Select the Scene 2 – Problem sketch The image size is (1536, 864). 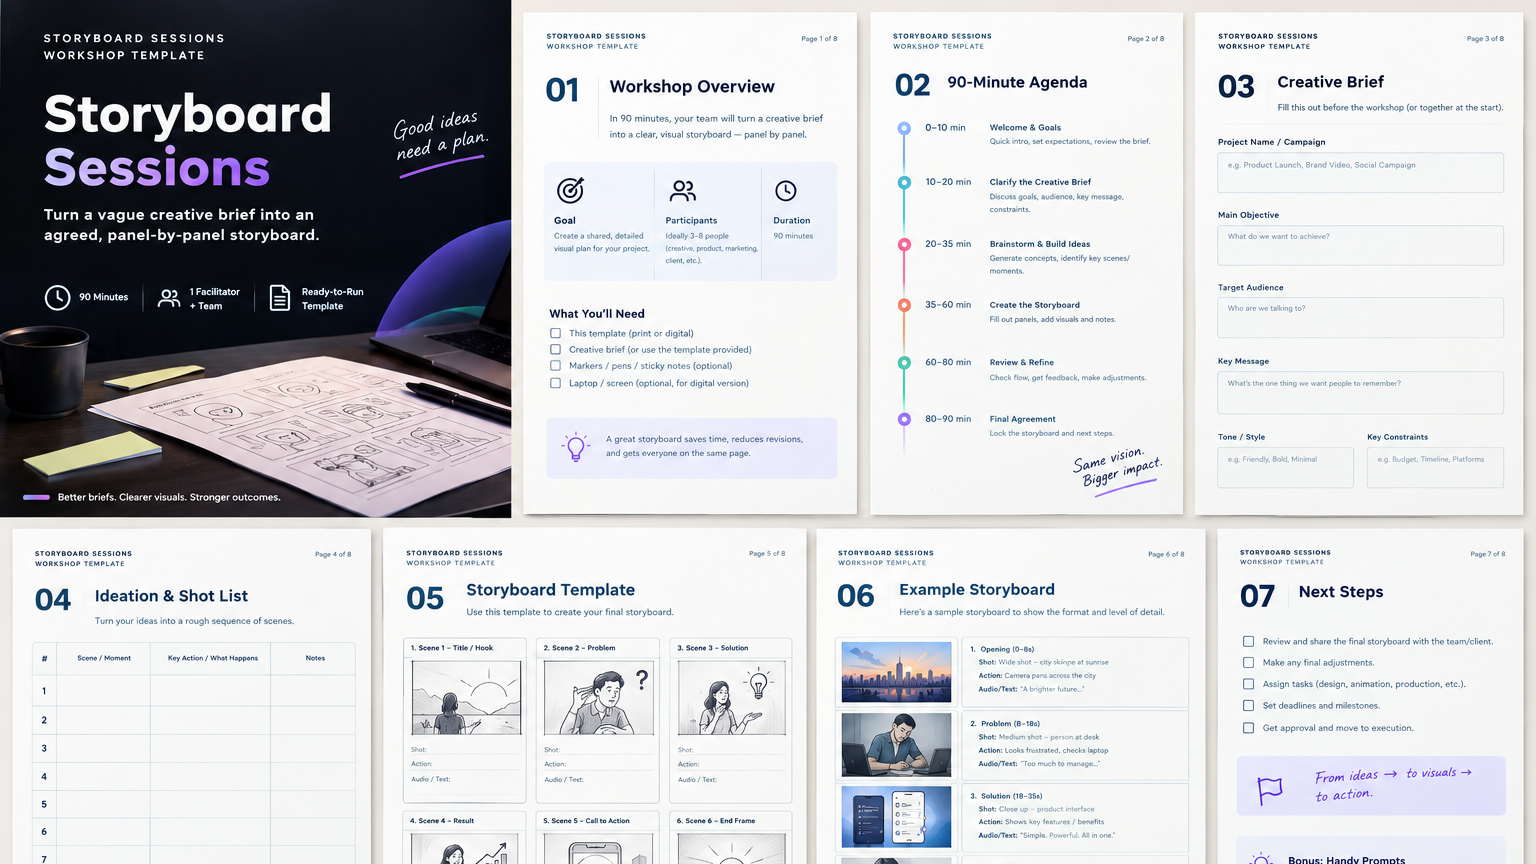pyautogui.click(x=599, y=698)
